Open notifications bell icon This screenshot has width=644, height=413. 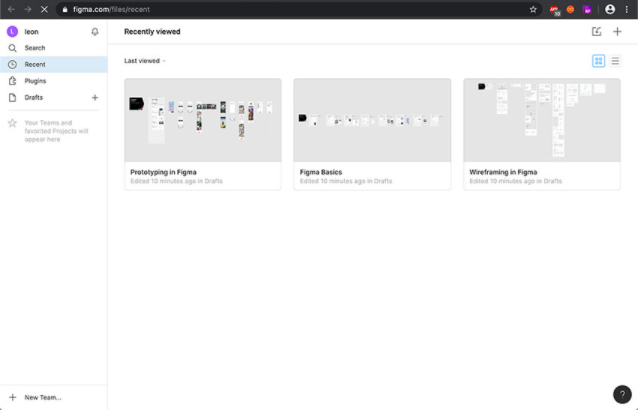(95, 32)
